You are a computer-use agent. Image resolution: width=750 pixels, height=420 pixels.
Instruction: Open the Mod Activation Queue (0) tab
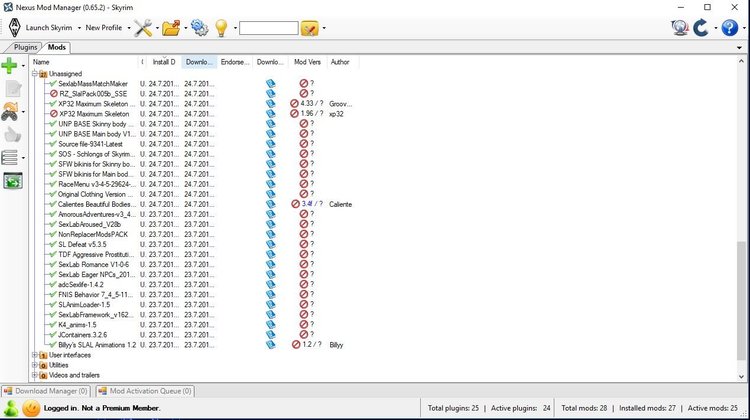click(x=145, y=391)
